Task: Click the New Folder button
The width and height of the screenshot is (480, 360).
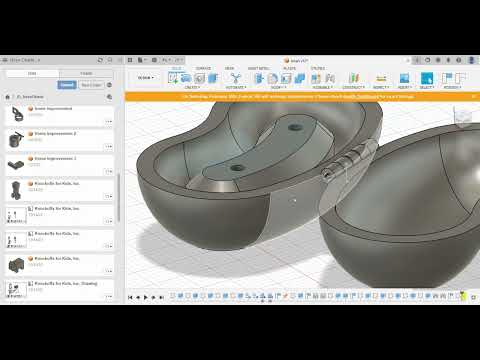Action: coord(91,85)
